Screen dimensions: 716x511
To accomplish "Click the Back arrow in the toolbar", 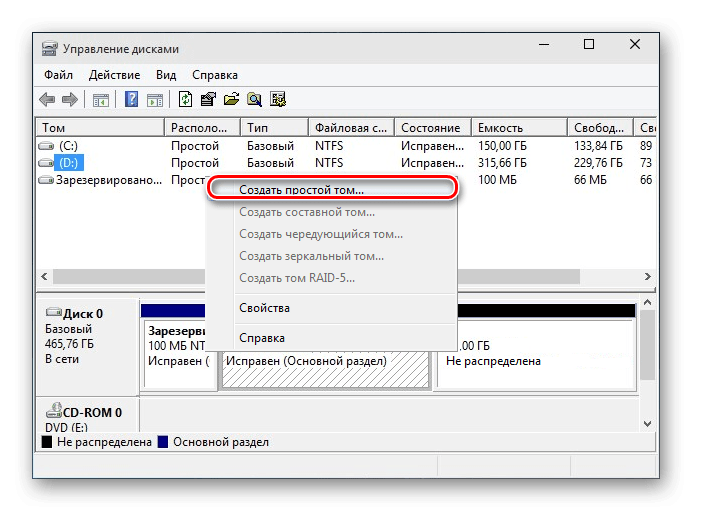I will pos(47,99).
